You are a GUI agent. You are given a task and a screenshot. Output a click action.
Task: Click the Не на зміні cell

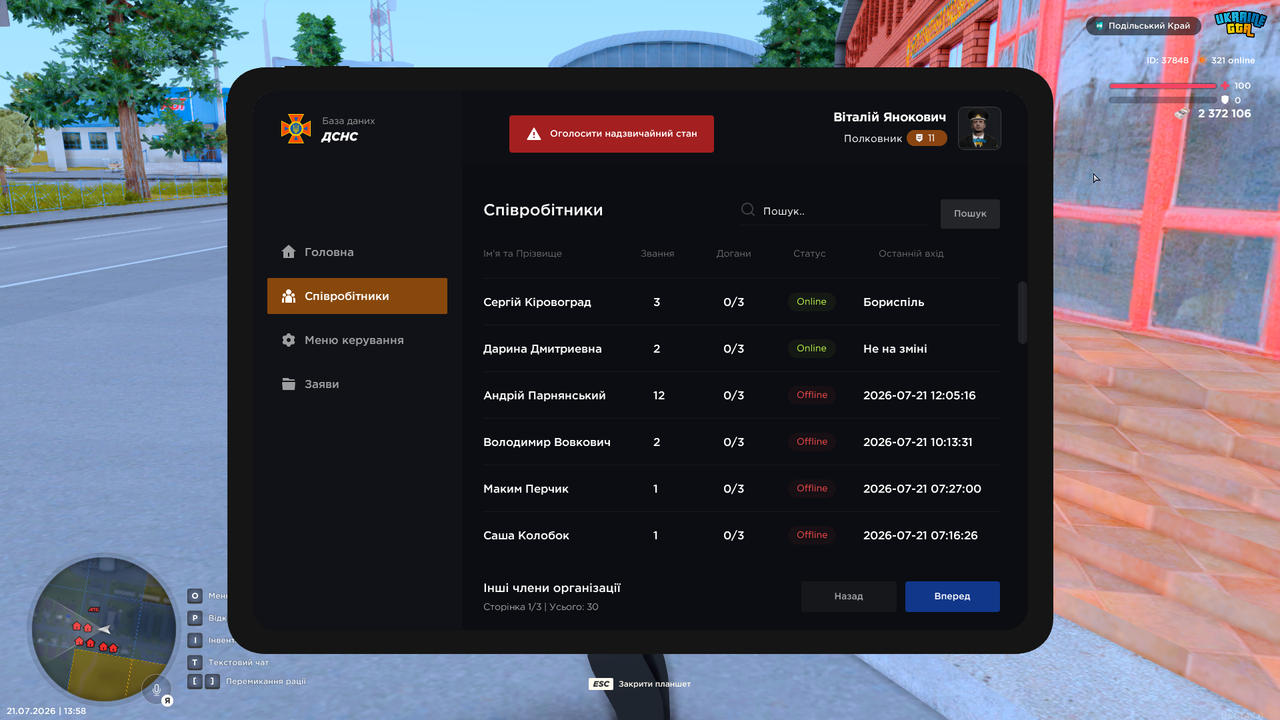(x=895, y=349)
